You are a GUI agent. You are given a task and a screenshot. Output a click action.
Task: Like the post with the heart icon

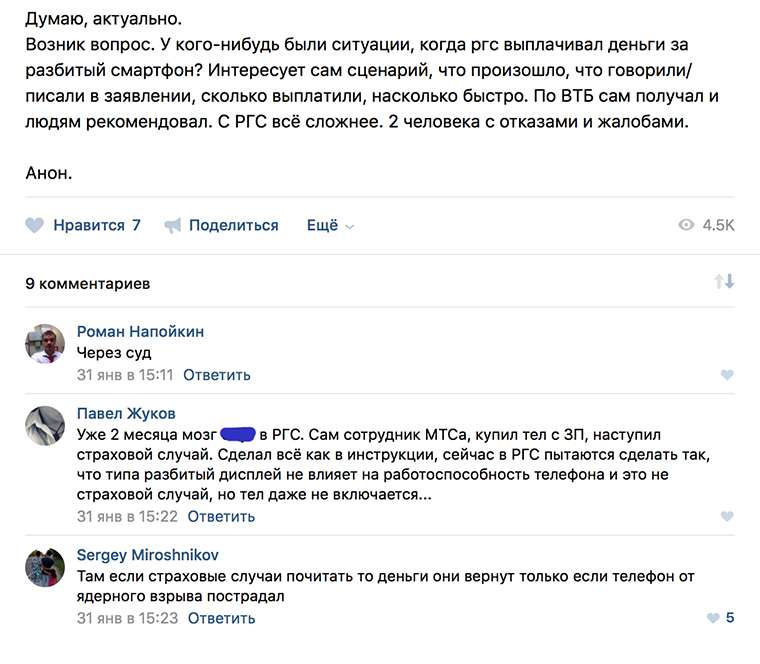(x=35, y=226)
